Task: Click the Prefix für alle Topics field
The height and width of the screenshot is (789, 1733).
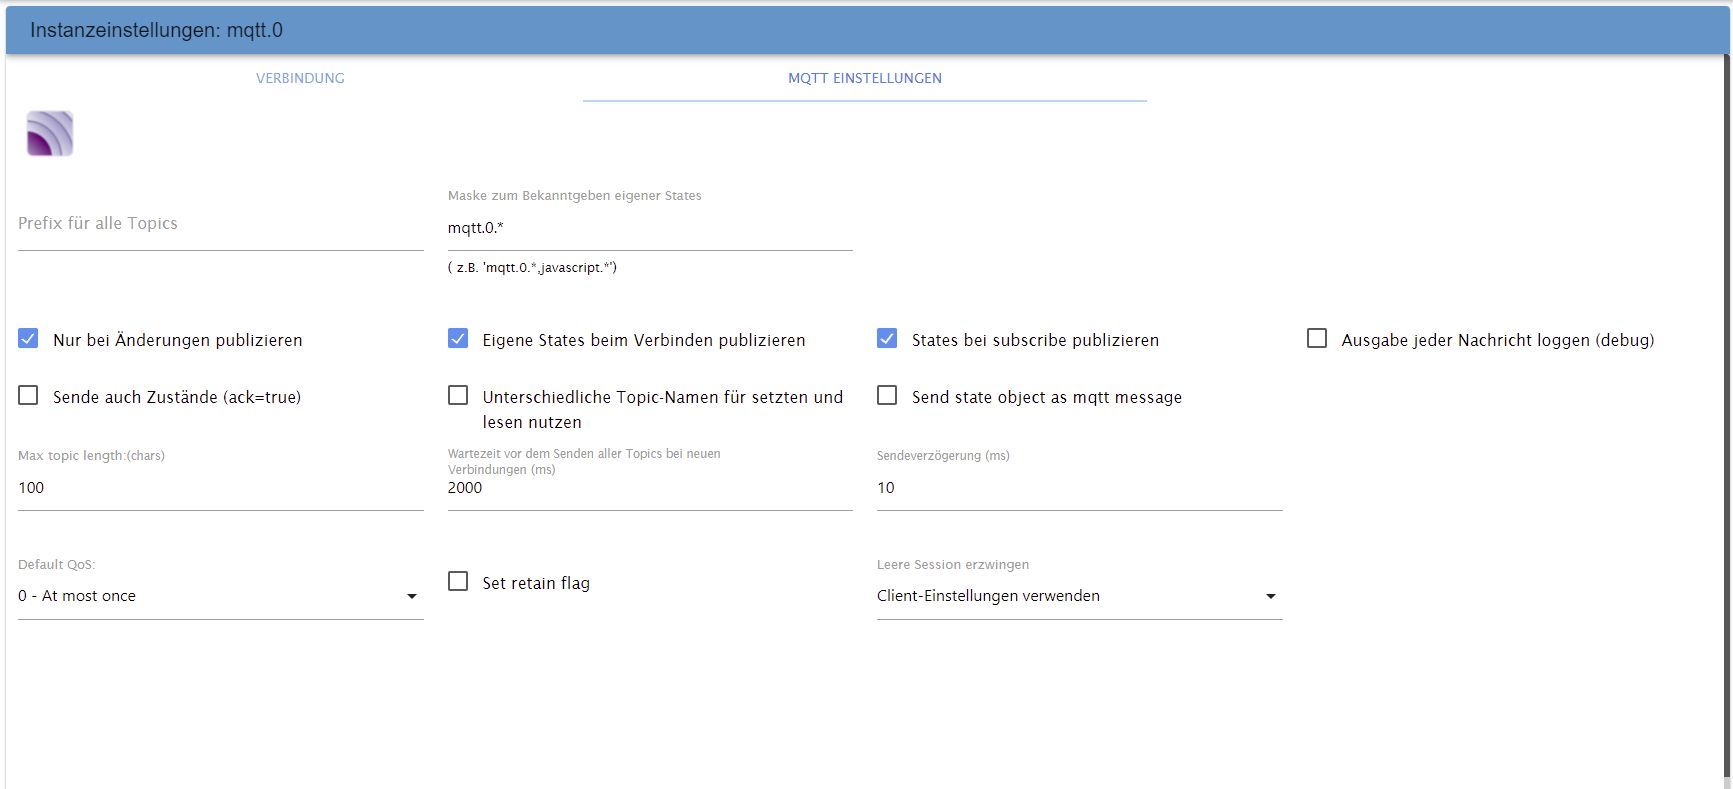Action: (221, 224)
